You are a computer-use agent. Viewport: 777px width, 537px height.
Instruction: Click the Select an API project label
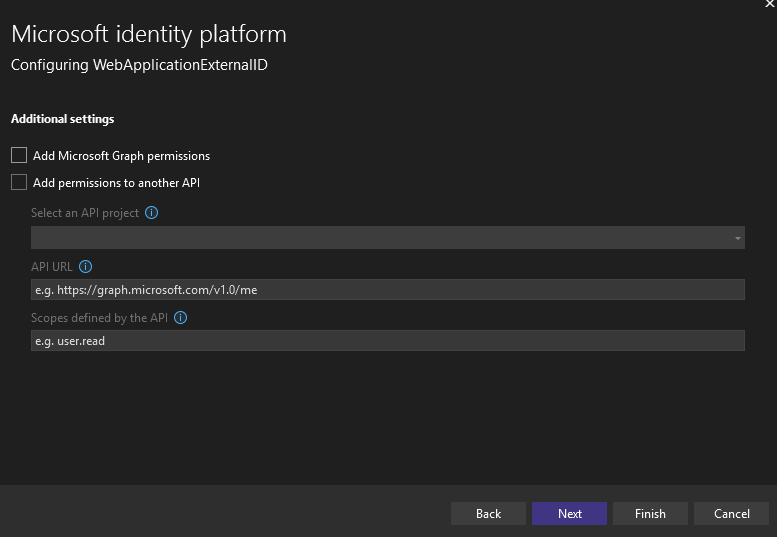[x=85, y=213]
